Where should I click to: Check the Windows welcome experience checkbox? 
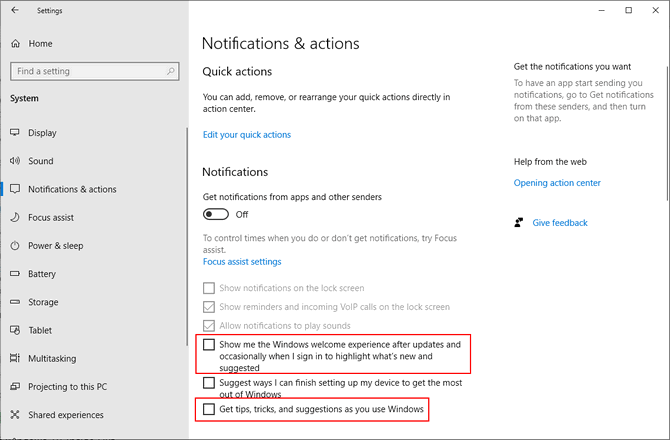tap(209, 345)
